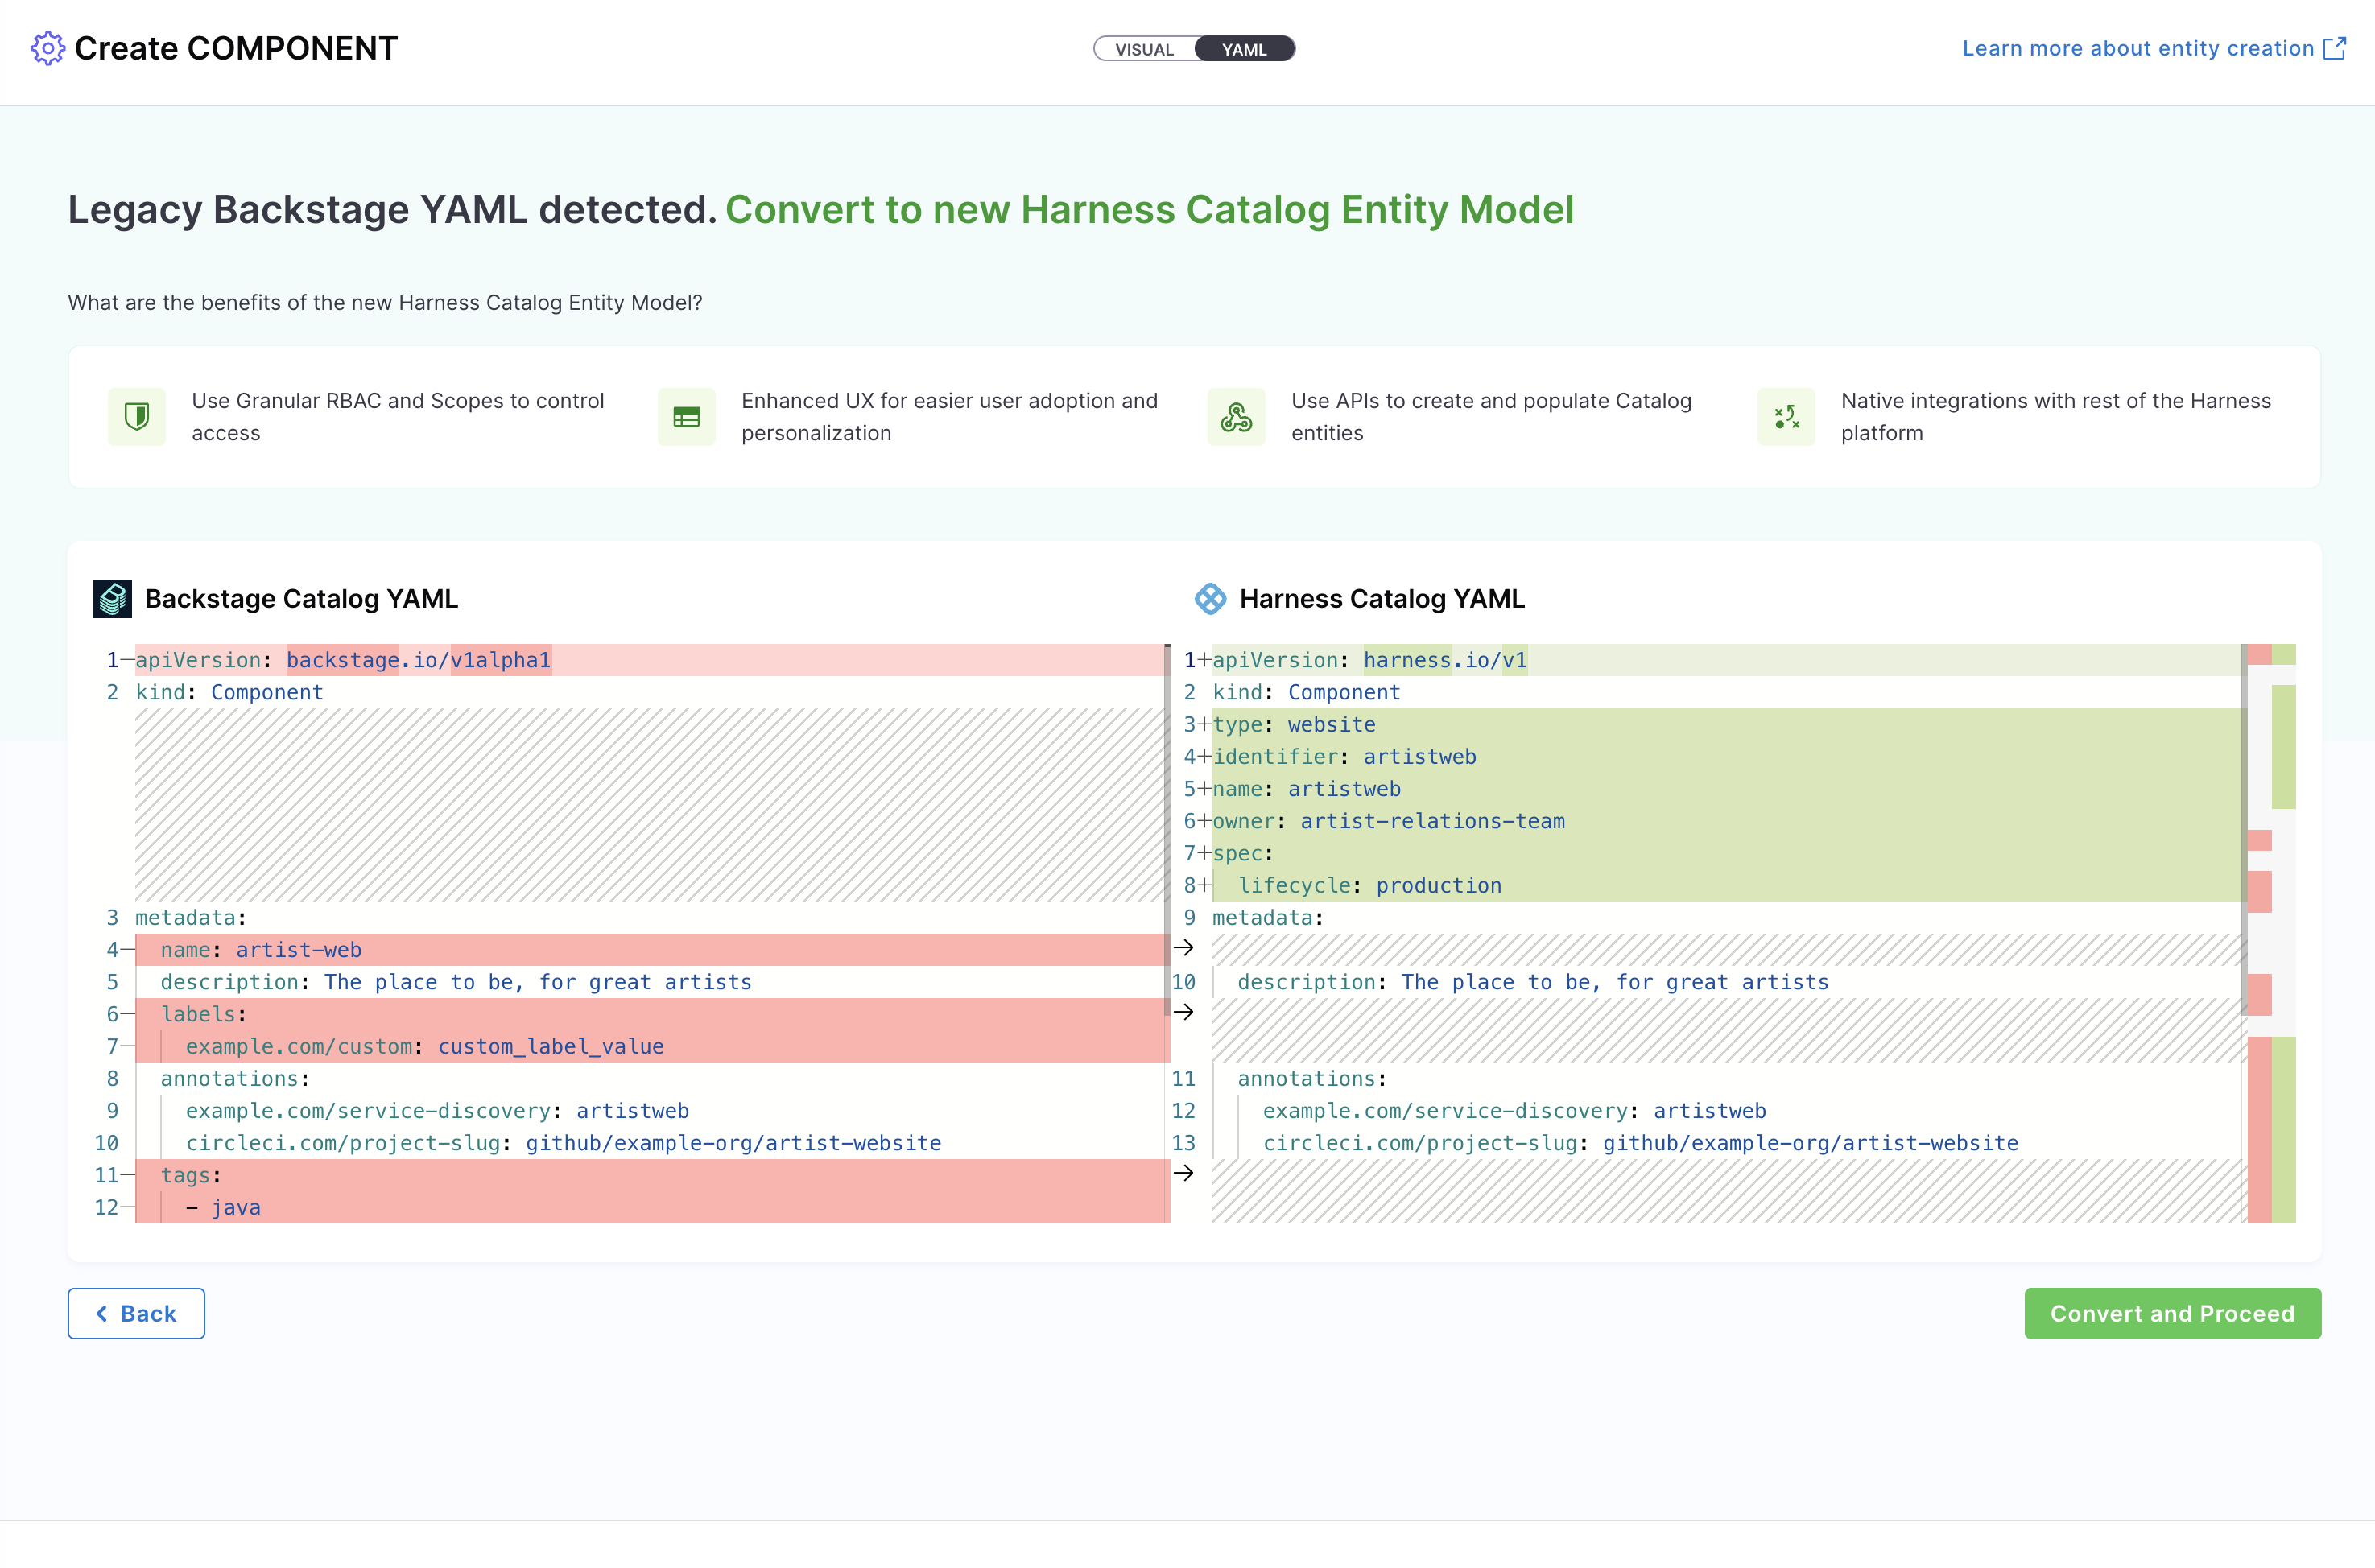This screenshot has height=1568, width=2375.
Task: Select the VISUAL/YAML switch control
Action: click(x=1195, y=48)
